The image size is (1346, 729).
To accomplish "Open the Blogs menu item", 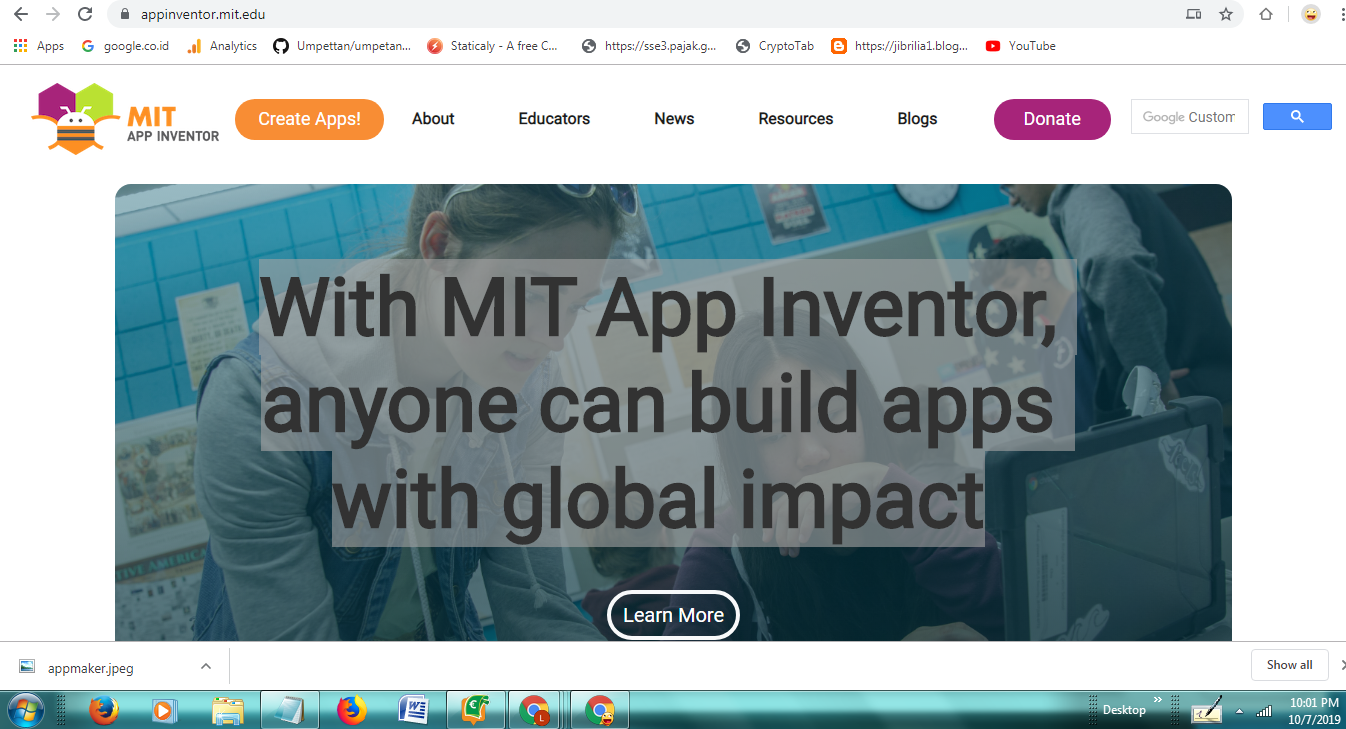I will click(x=917, y=119).
